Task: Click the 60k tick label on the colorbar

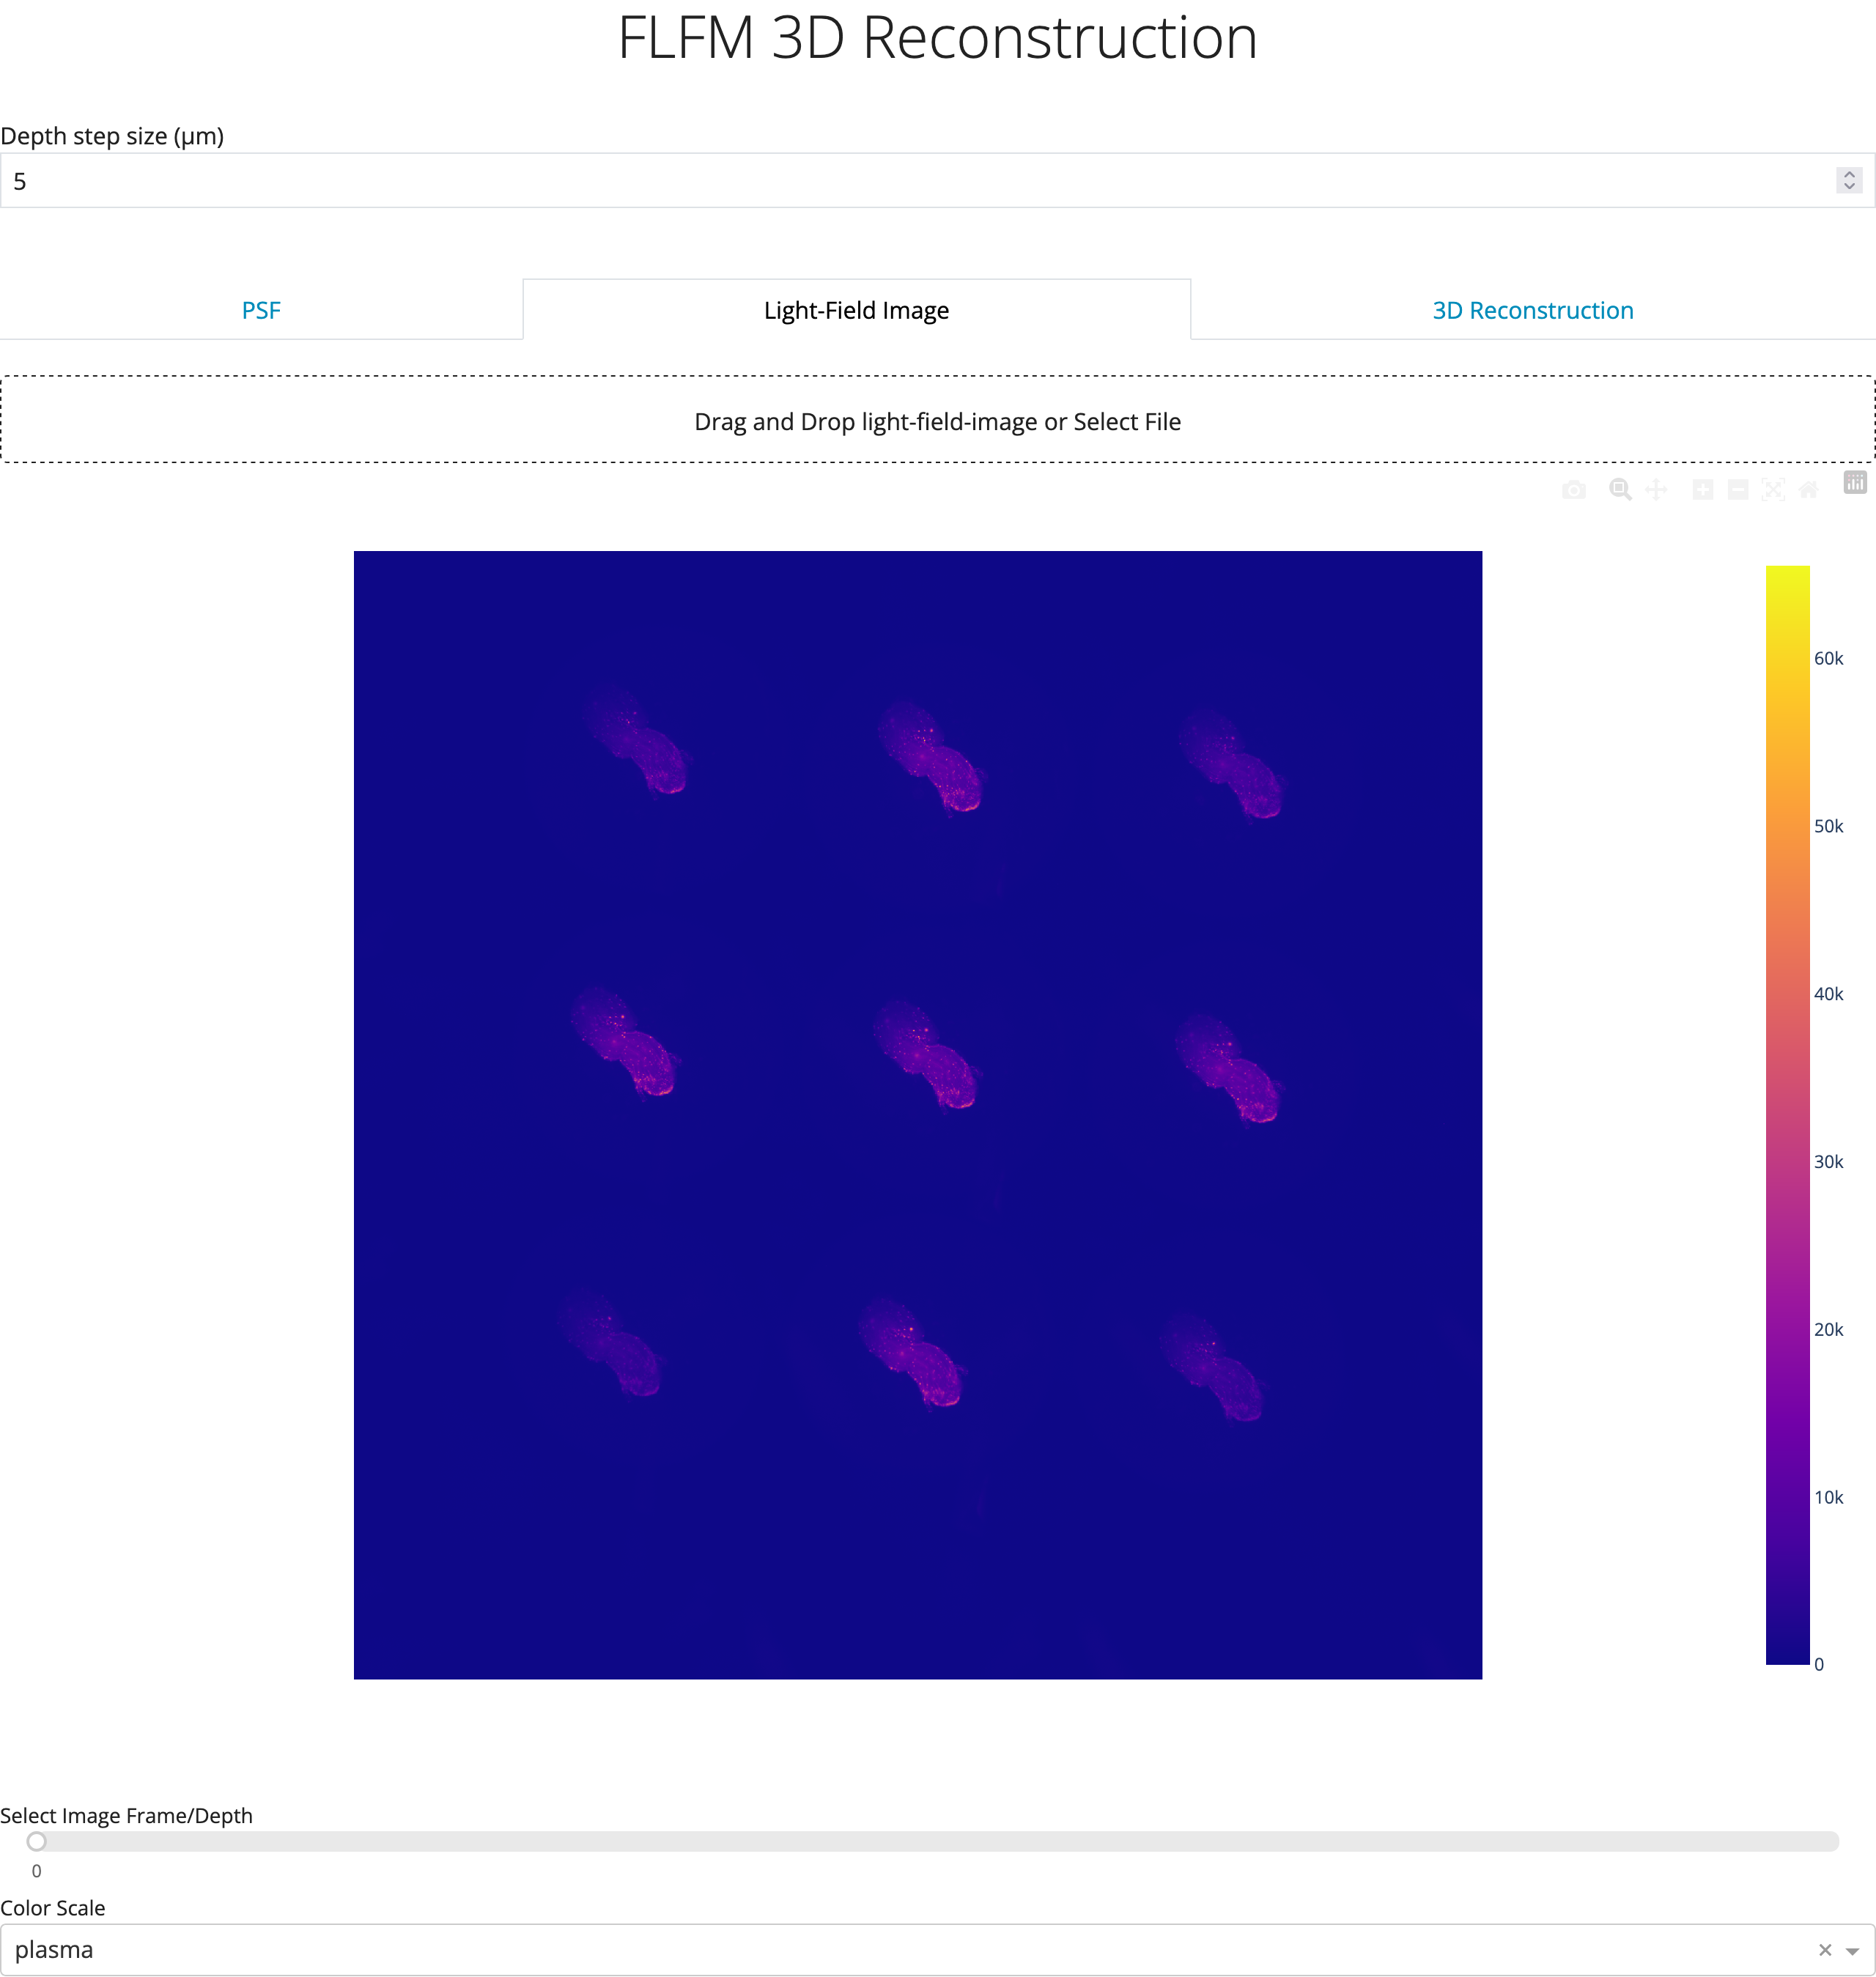Action: (1828, 658)
